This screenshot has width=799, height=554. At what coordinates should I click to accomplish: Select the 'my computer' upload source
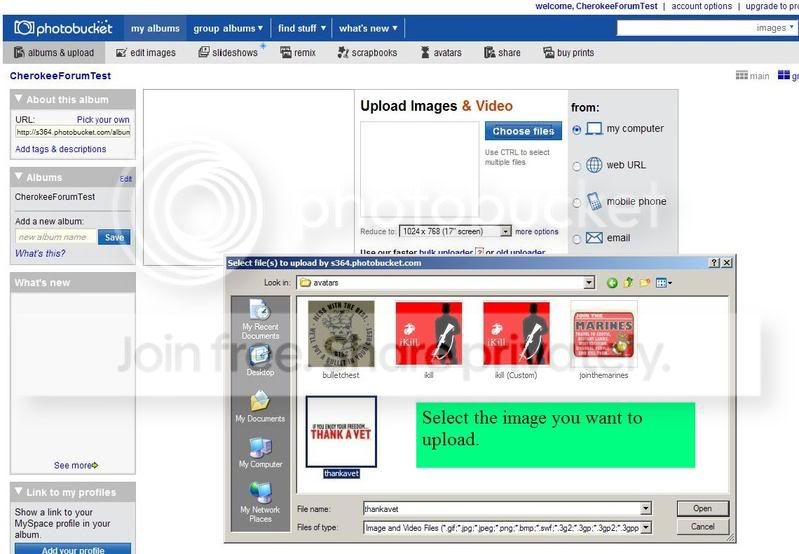[577, 130]
